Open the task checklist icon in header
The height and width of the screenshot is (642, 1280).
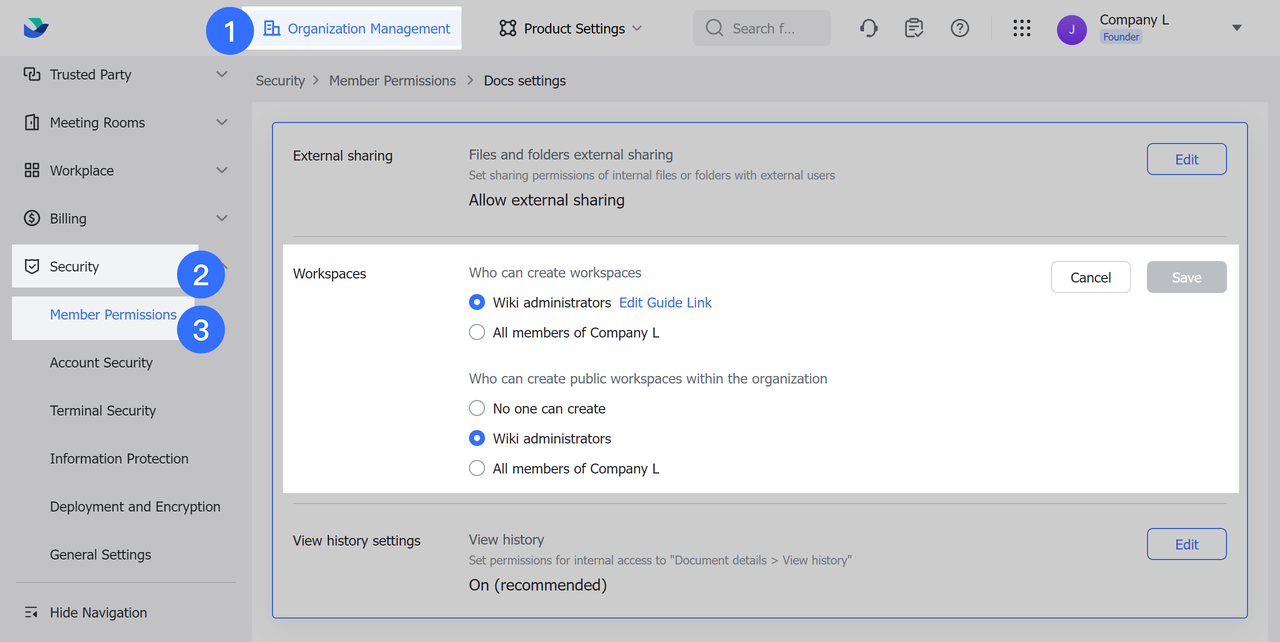914,28
